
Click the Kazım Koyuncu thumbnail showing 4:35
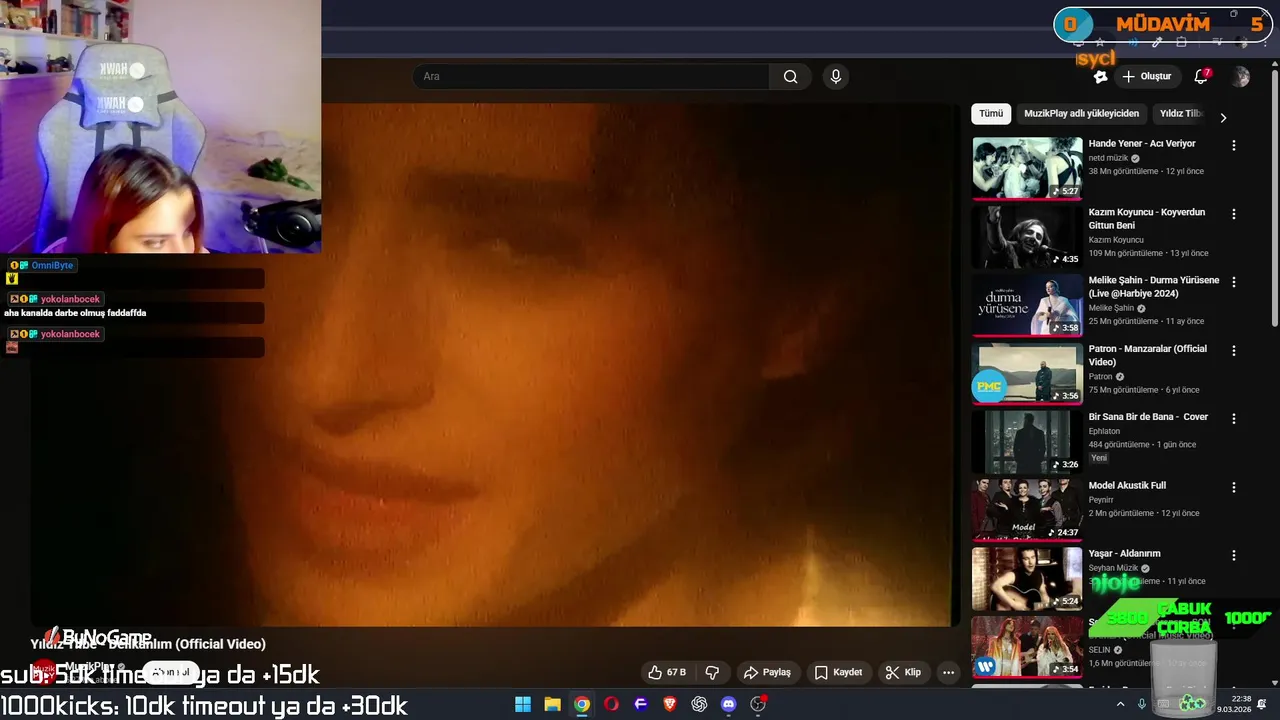point(1027,237)
